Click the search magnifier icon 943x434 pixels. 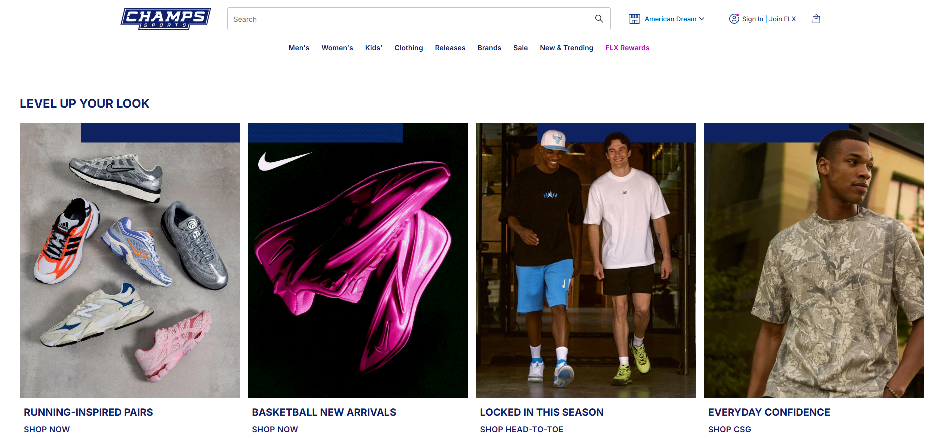(x=598, y=19)
